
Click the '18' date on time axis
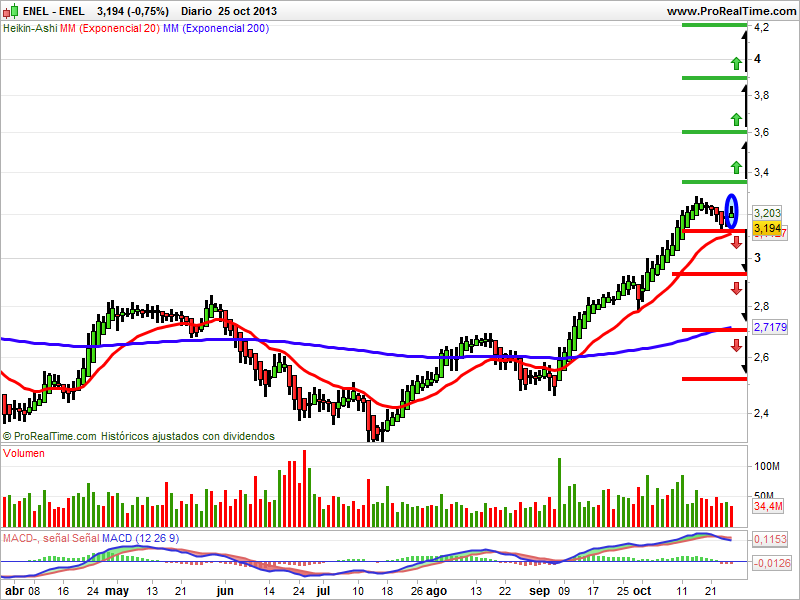click(387, 591)
